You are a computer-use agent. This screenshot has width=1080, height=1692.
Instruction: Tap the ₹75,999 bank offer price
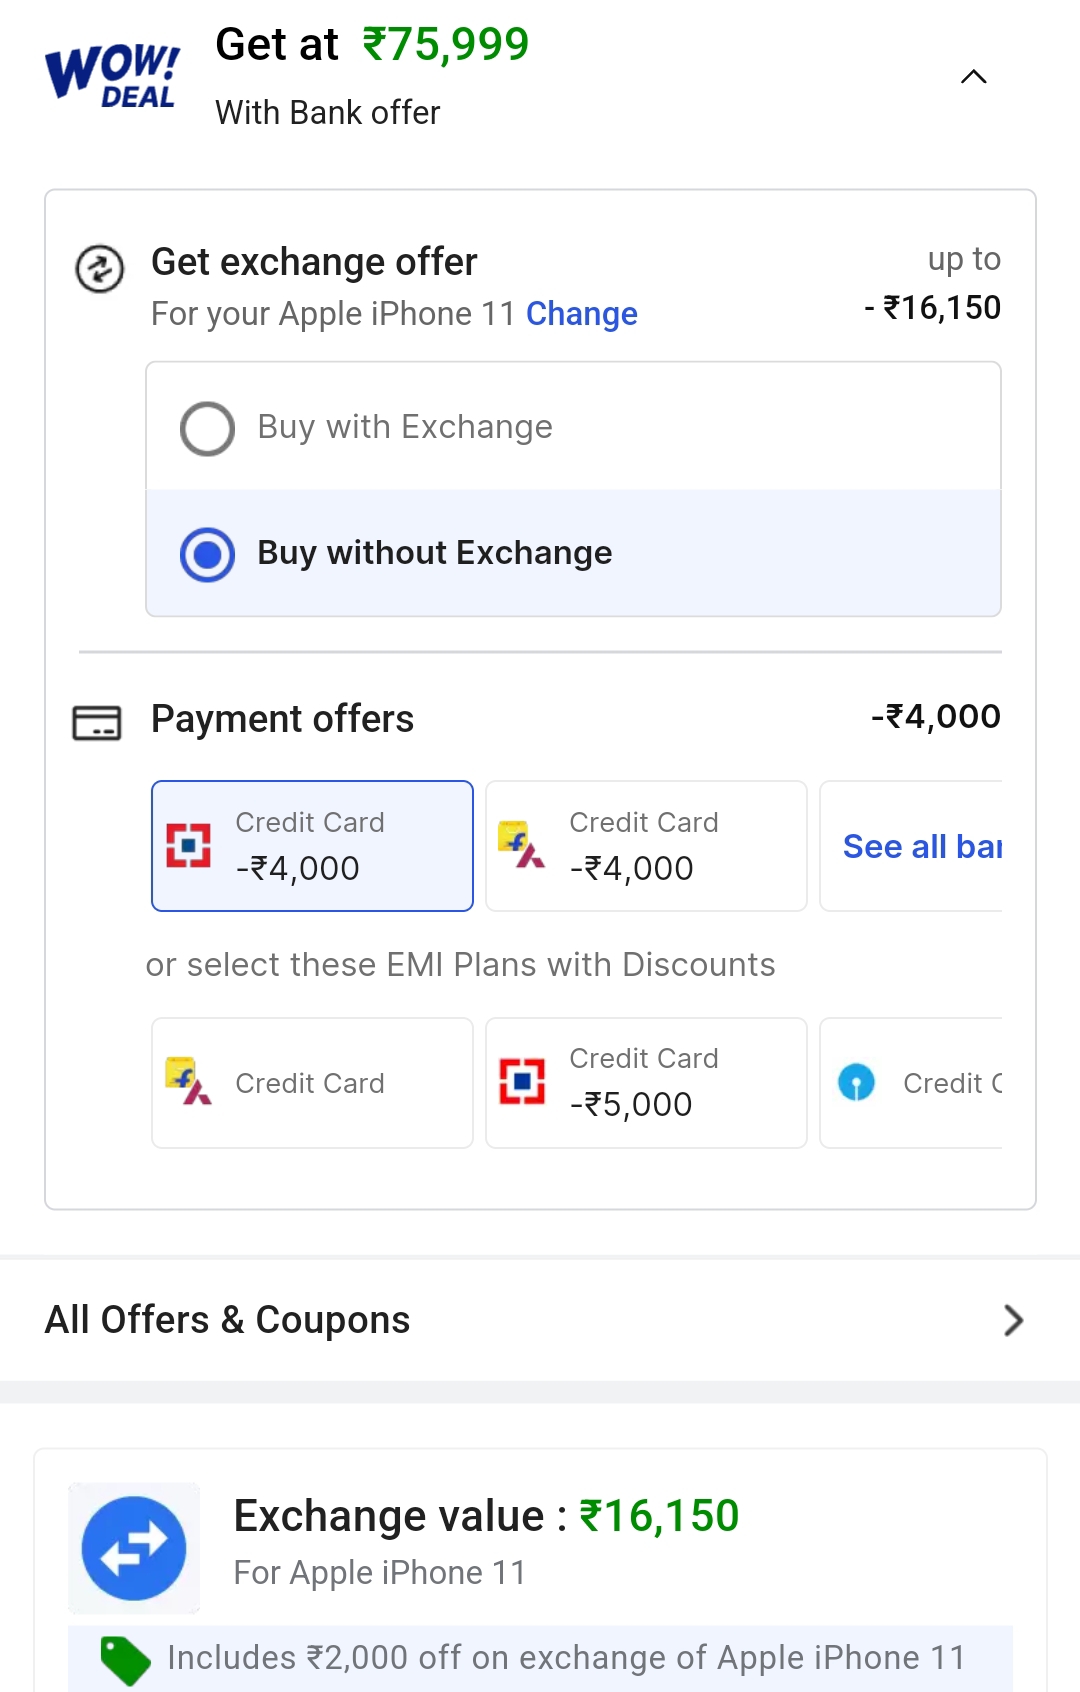(x=446, y=45)
